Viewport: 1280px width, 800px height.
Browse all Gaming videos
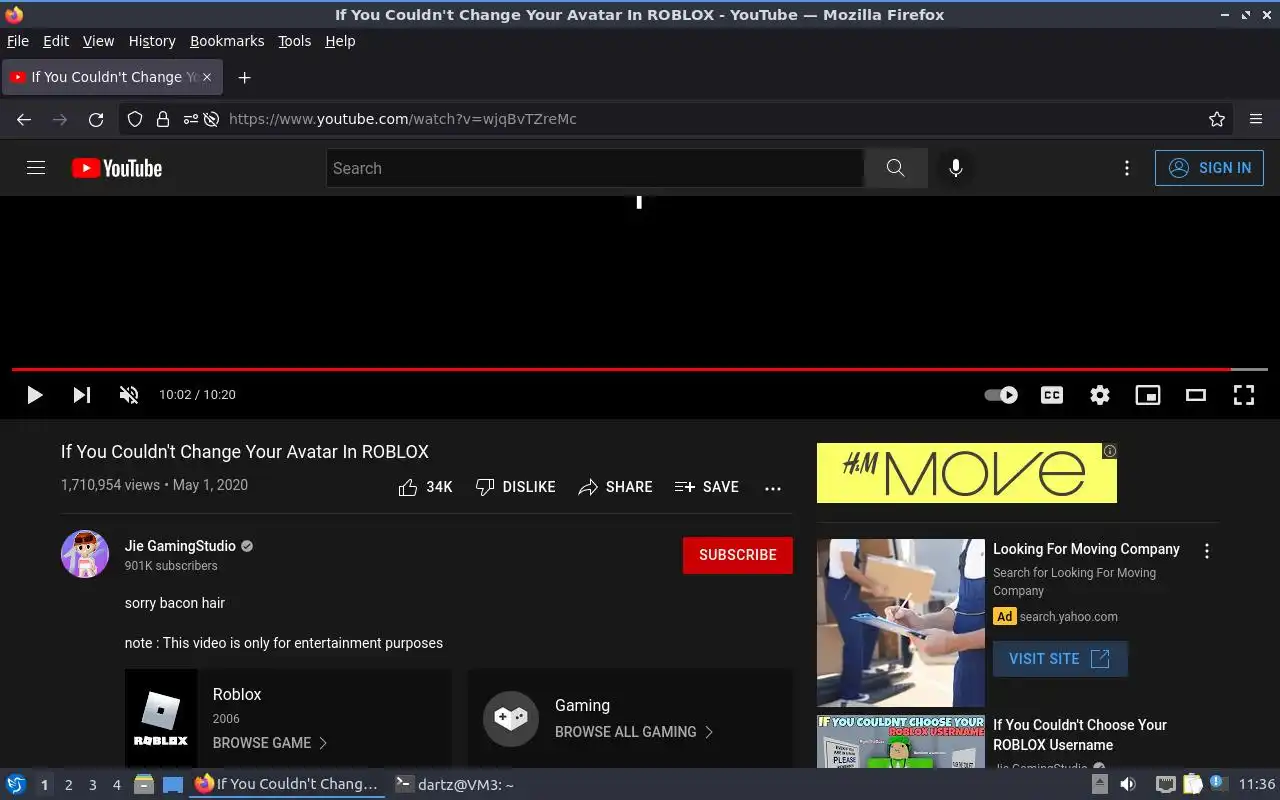634,732
